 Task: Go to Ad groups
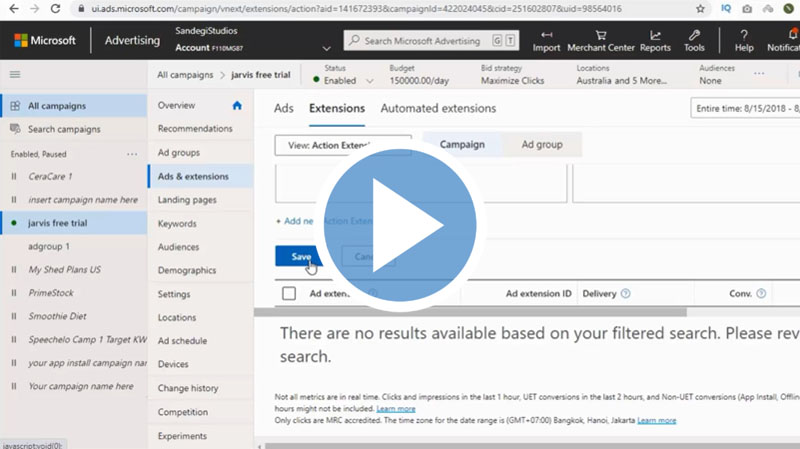tap(179, 153)
